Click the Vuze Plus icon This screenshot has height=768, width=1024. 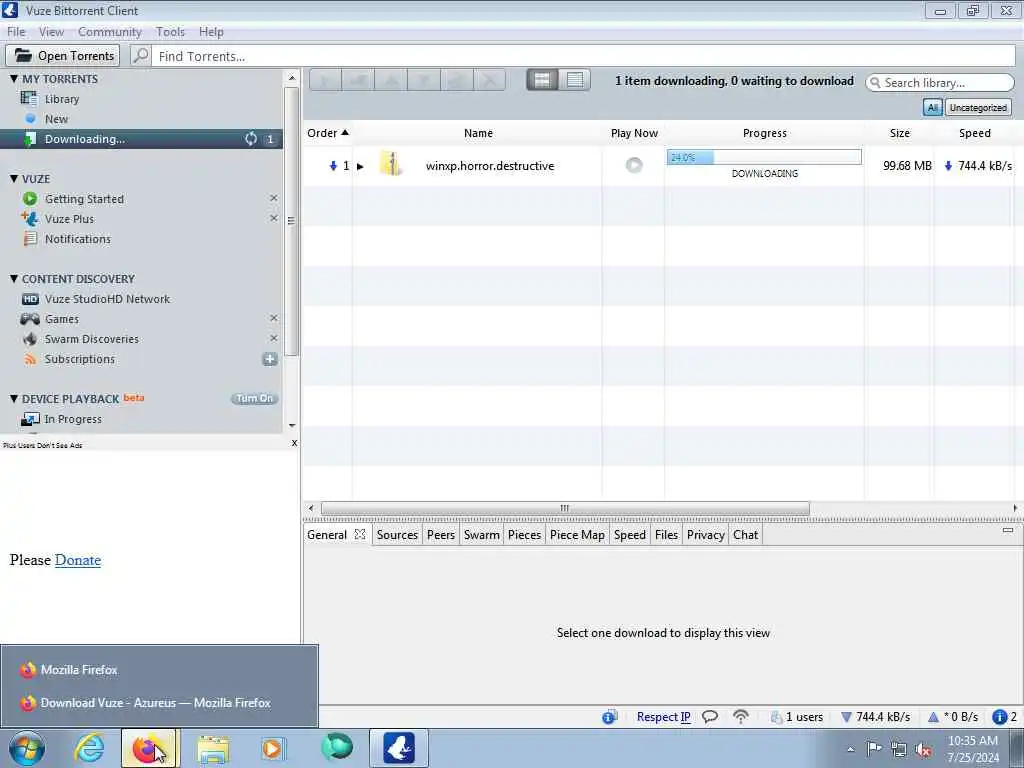[x=29, y=219]
